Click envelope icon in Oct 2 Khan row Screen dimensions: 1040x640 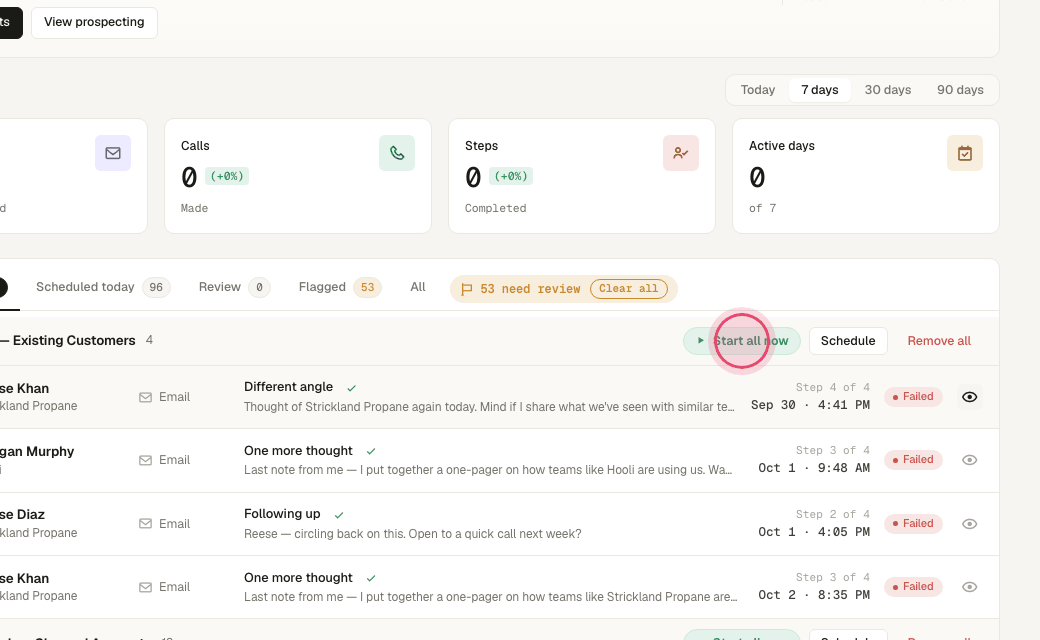click(145, 587)
